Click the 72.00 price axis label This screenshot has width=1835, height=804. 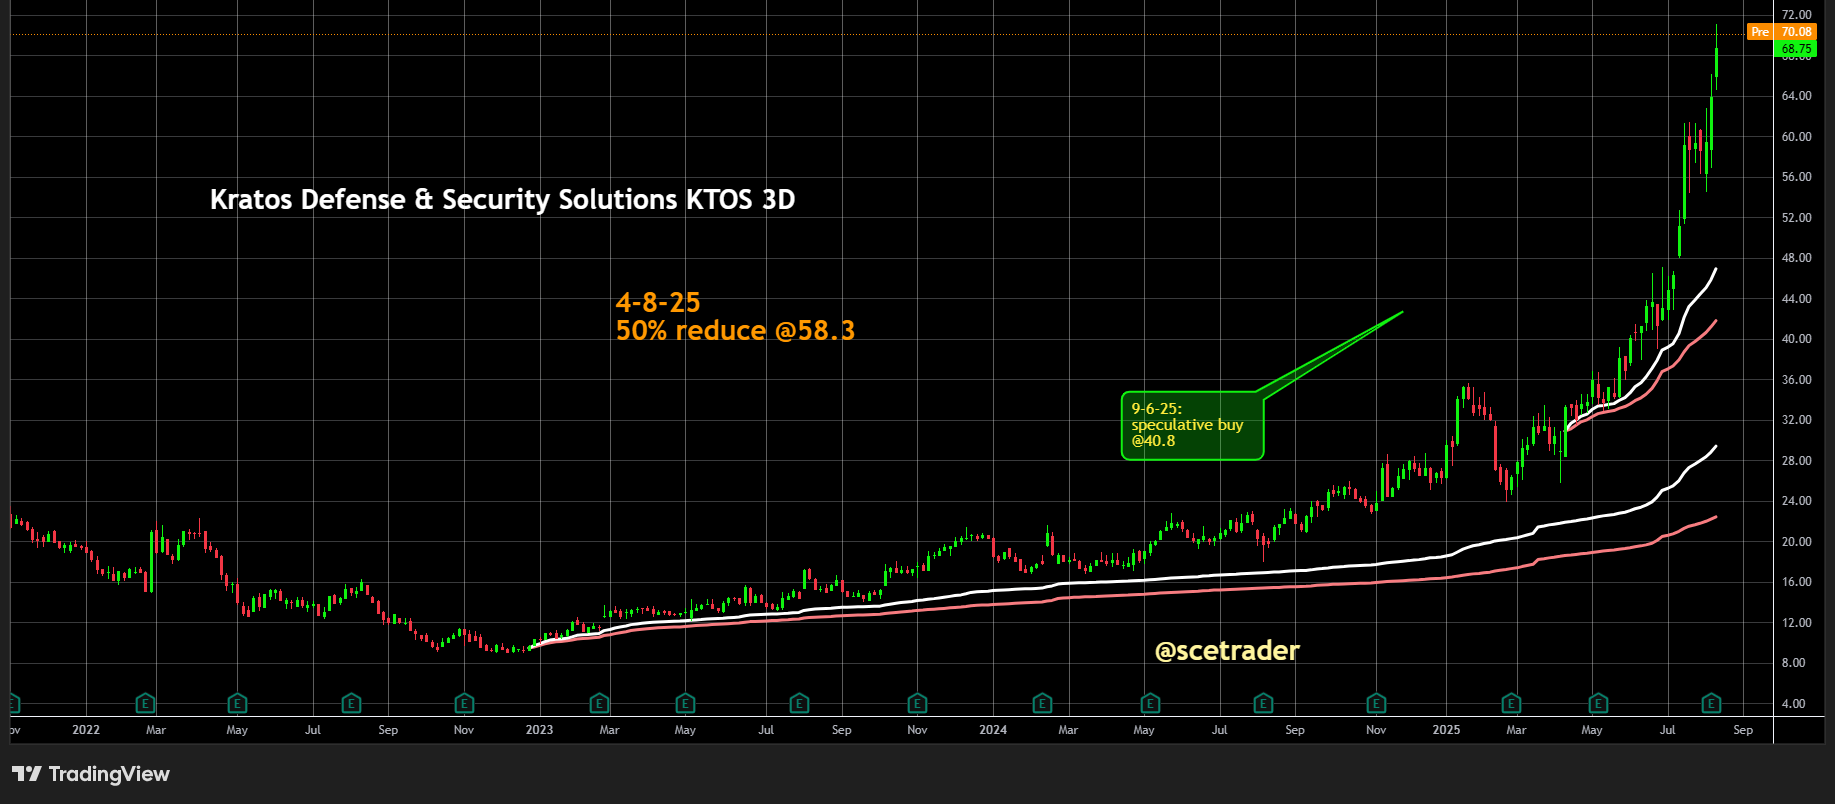pyautogui.click(x=1796, y=15)
